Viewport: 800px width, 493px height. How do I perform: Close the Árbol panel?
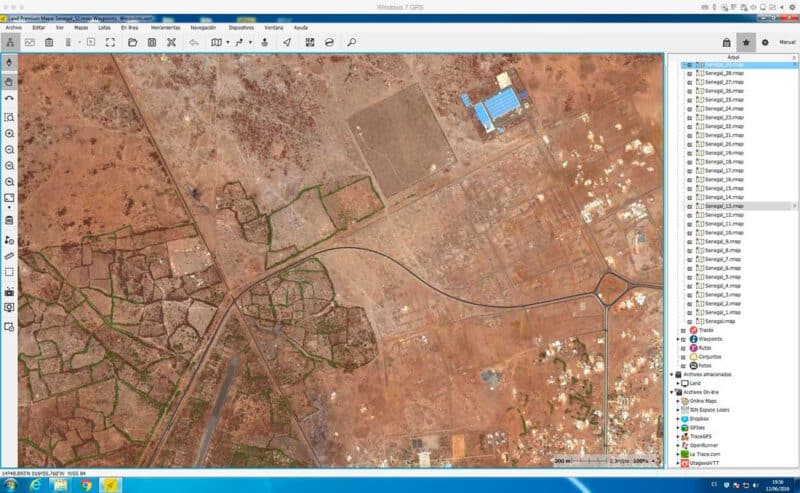(794, 58)
